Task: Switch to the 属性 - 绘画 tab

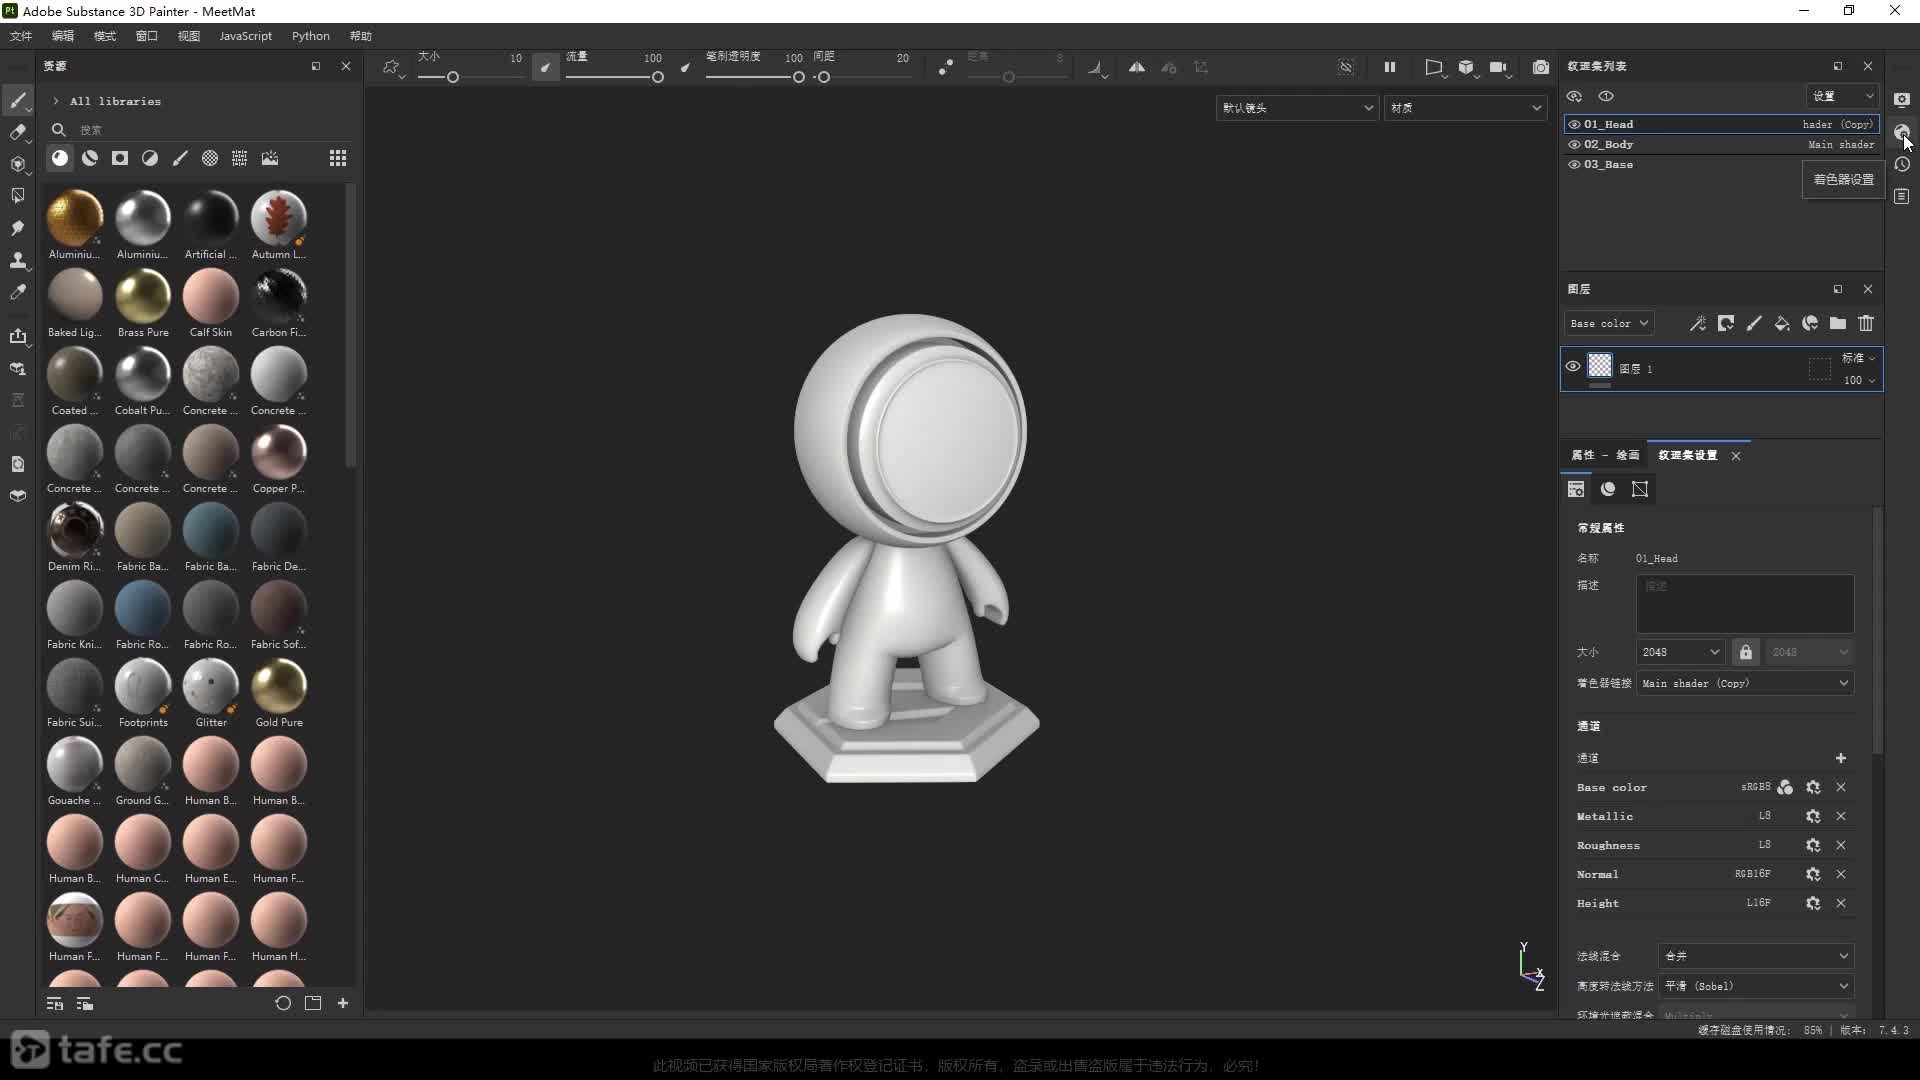Action: [x=1605, y=455]
